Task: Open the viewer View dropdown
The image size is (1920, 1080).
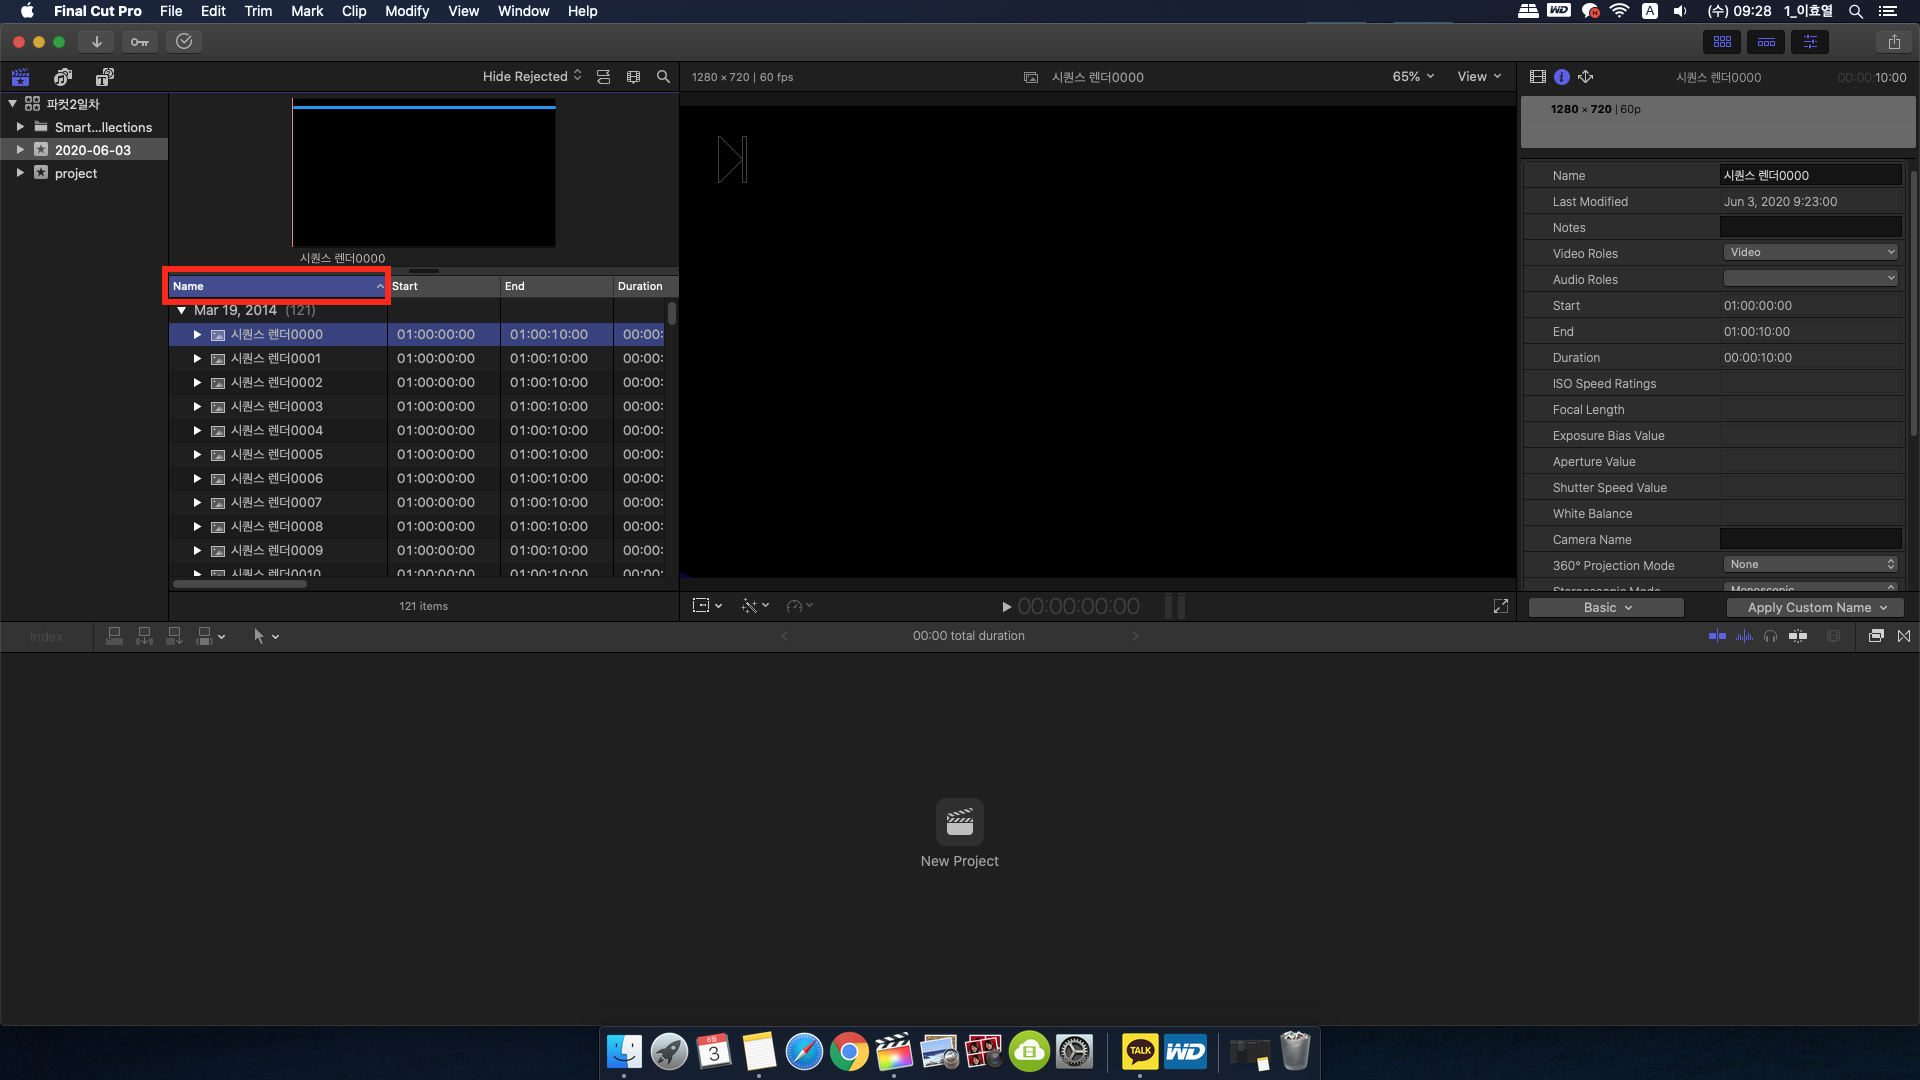Action: click(1479, 77)
